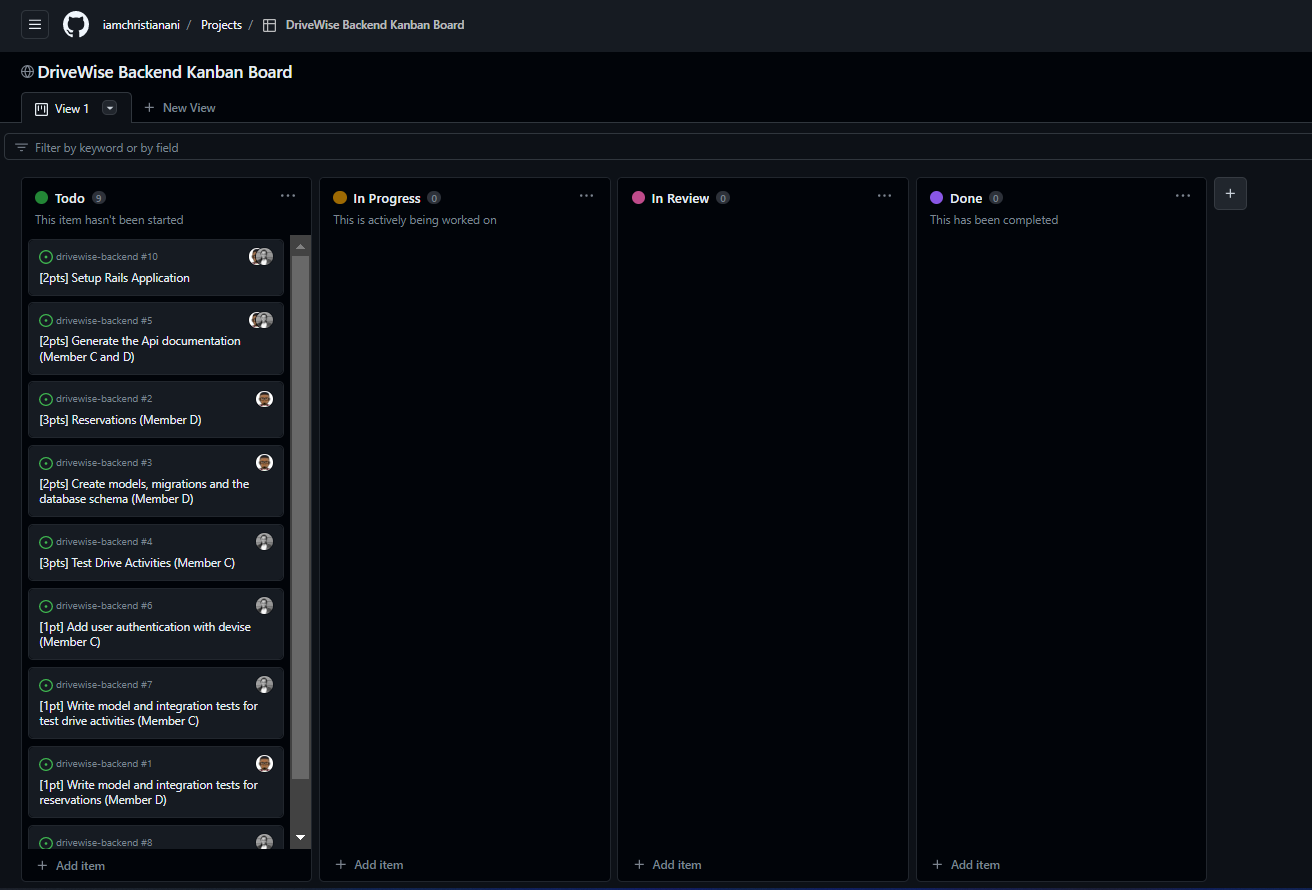Click "drivewise-backend #6" label
This screenshot has width=1312, height=890.
click(104, 606)
